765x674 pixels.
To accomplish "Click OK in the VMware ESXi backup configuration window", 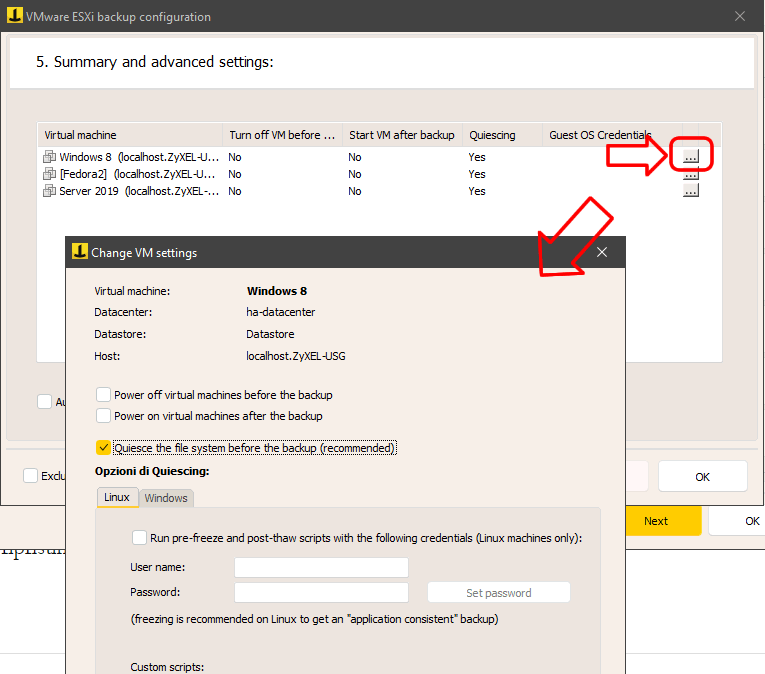I will [x=703, y=476].
